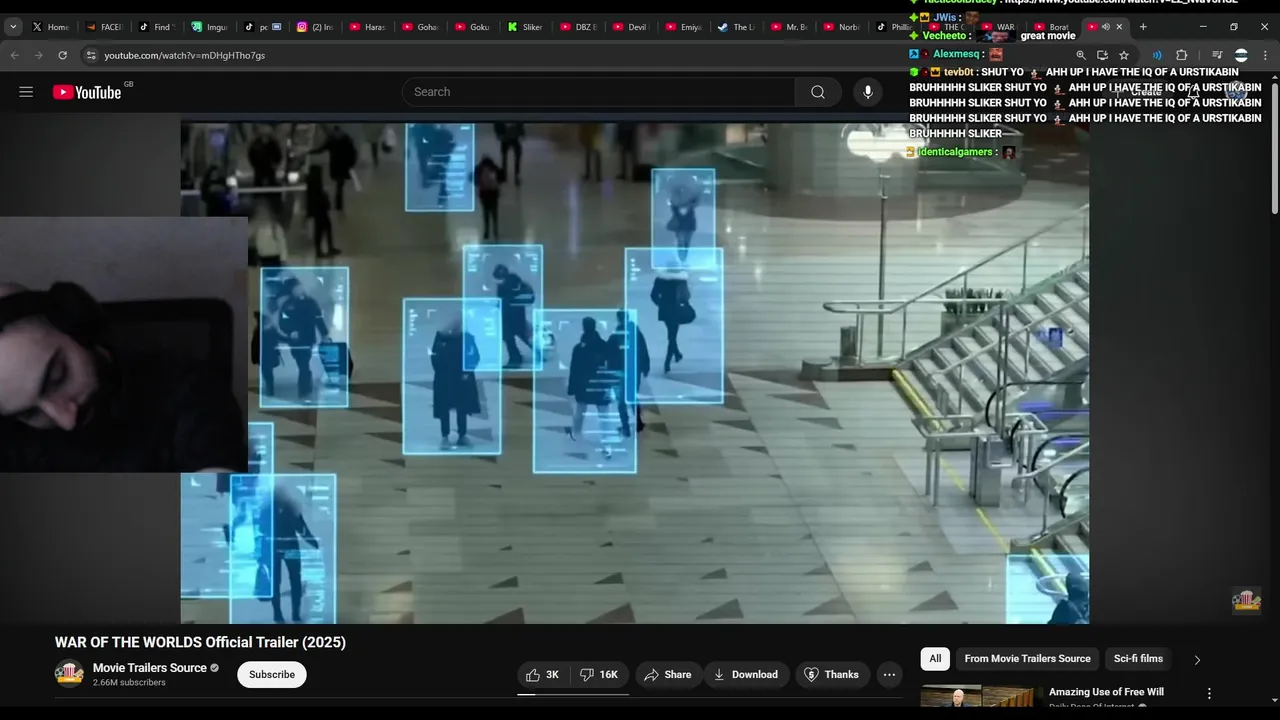Click the address bar URL
Screen dimensions: 1280x720
[184, 55]
